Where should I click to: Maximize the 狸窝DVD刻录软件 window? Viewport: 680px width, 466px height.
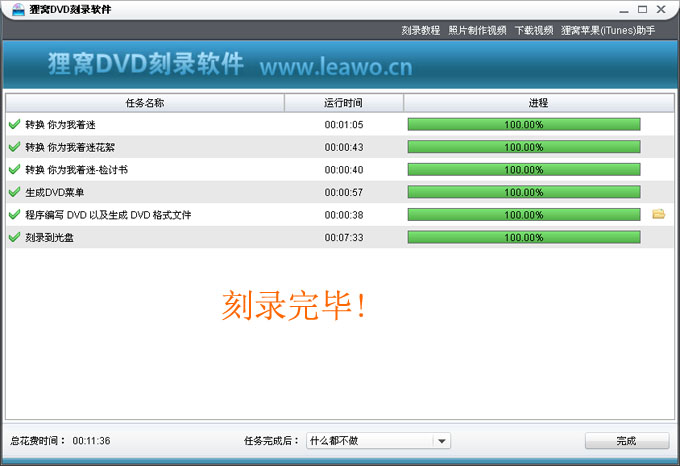[x=642, y=9]
